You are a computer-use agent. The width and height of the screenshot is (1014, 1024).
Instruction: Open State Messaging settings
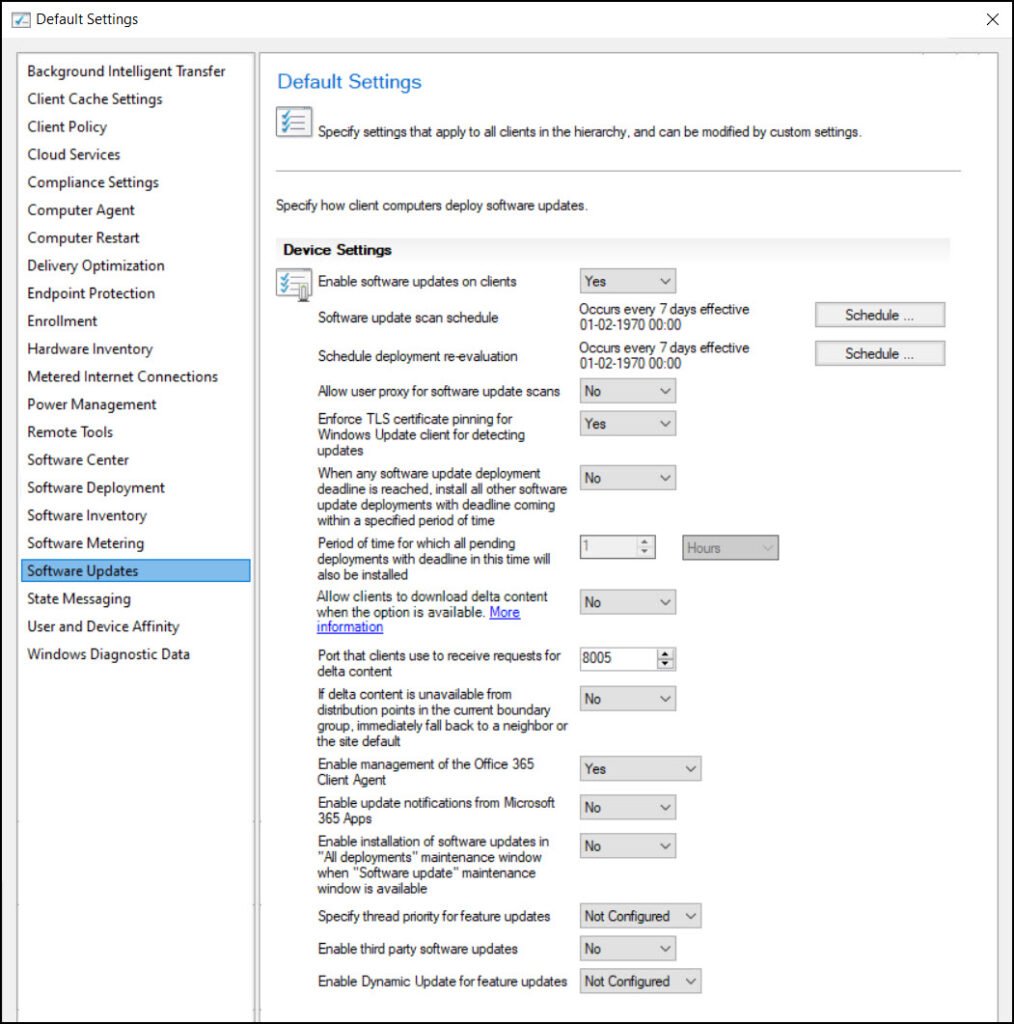tap(79, 599)
